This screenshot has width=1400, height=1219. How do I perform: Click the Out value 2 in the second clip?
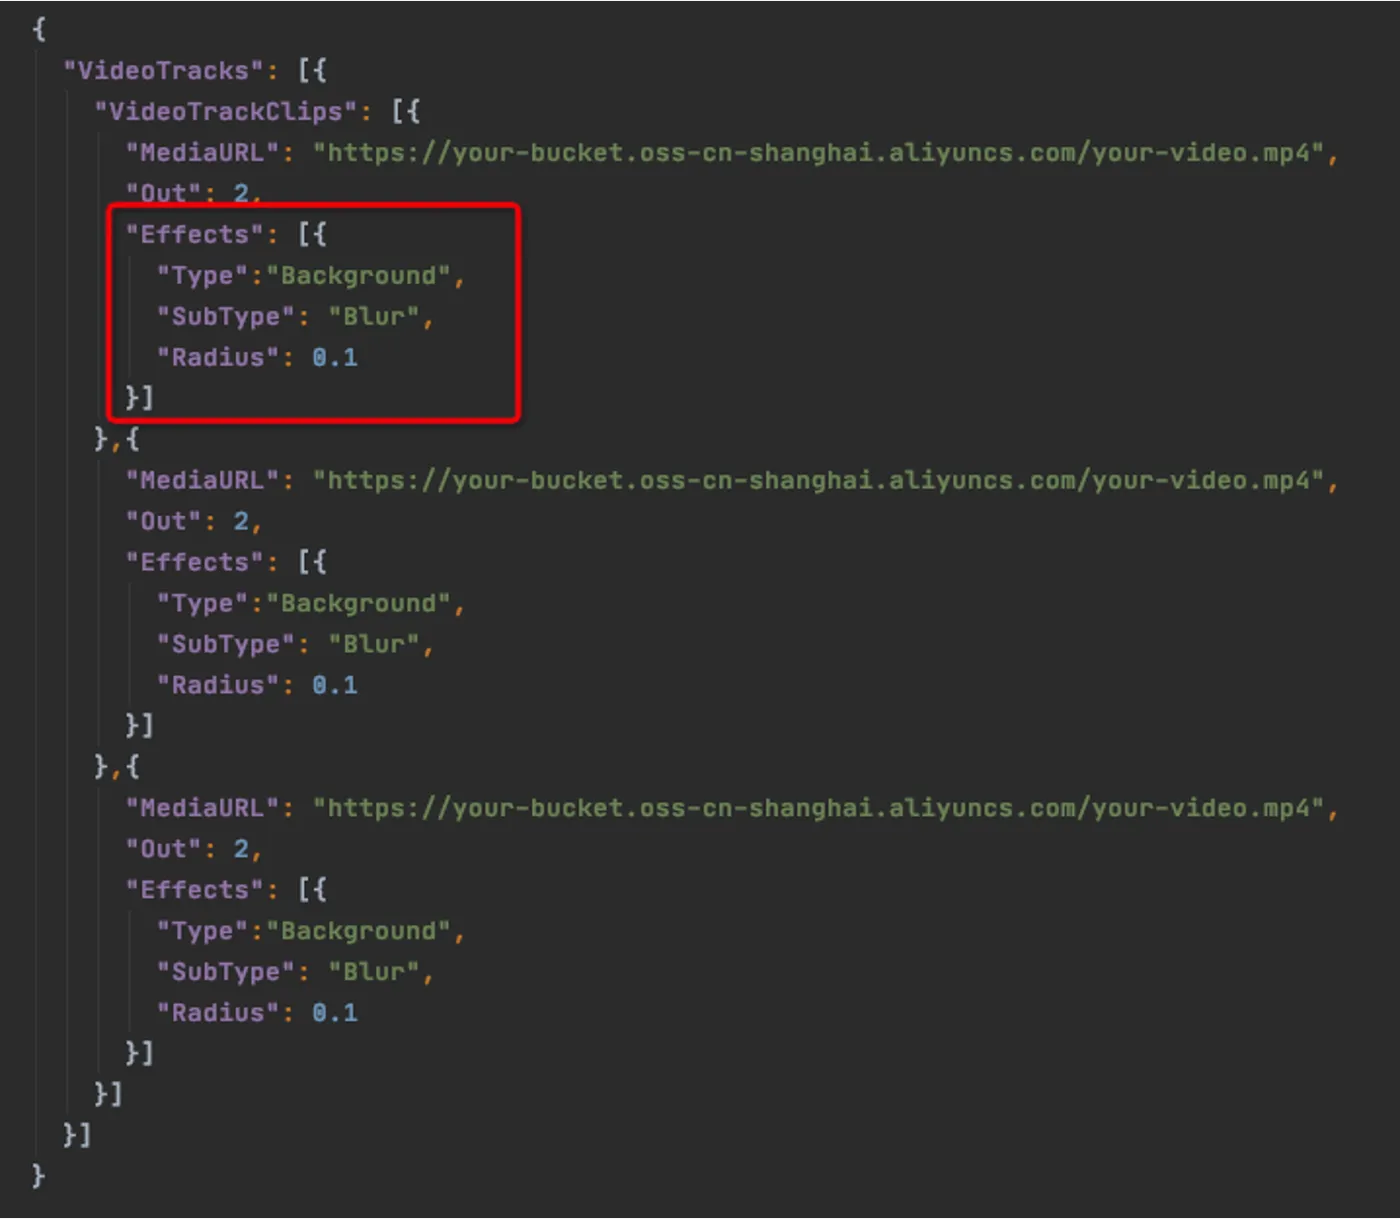pyautogui.click(x=241, y=522)
